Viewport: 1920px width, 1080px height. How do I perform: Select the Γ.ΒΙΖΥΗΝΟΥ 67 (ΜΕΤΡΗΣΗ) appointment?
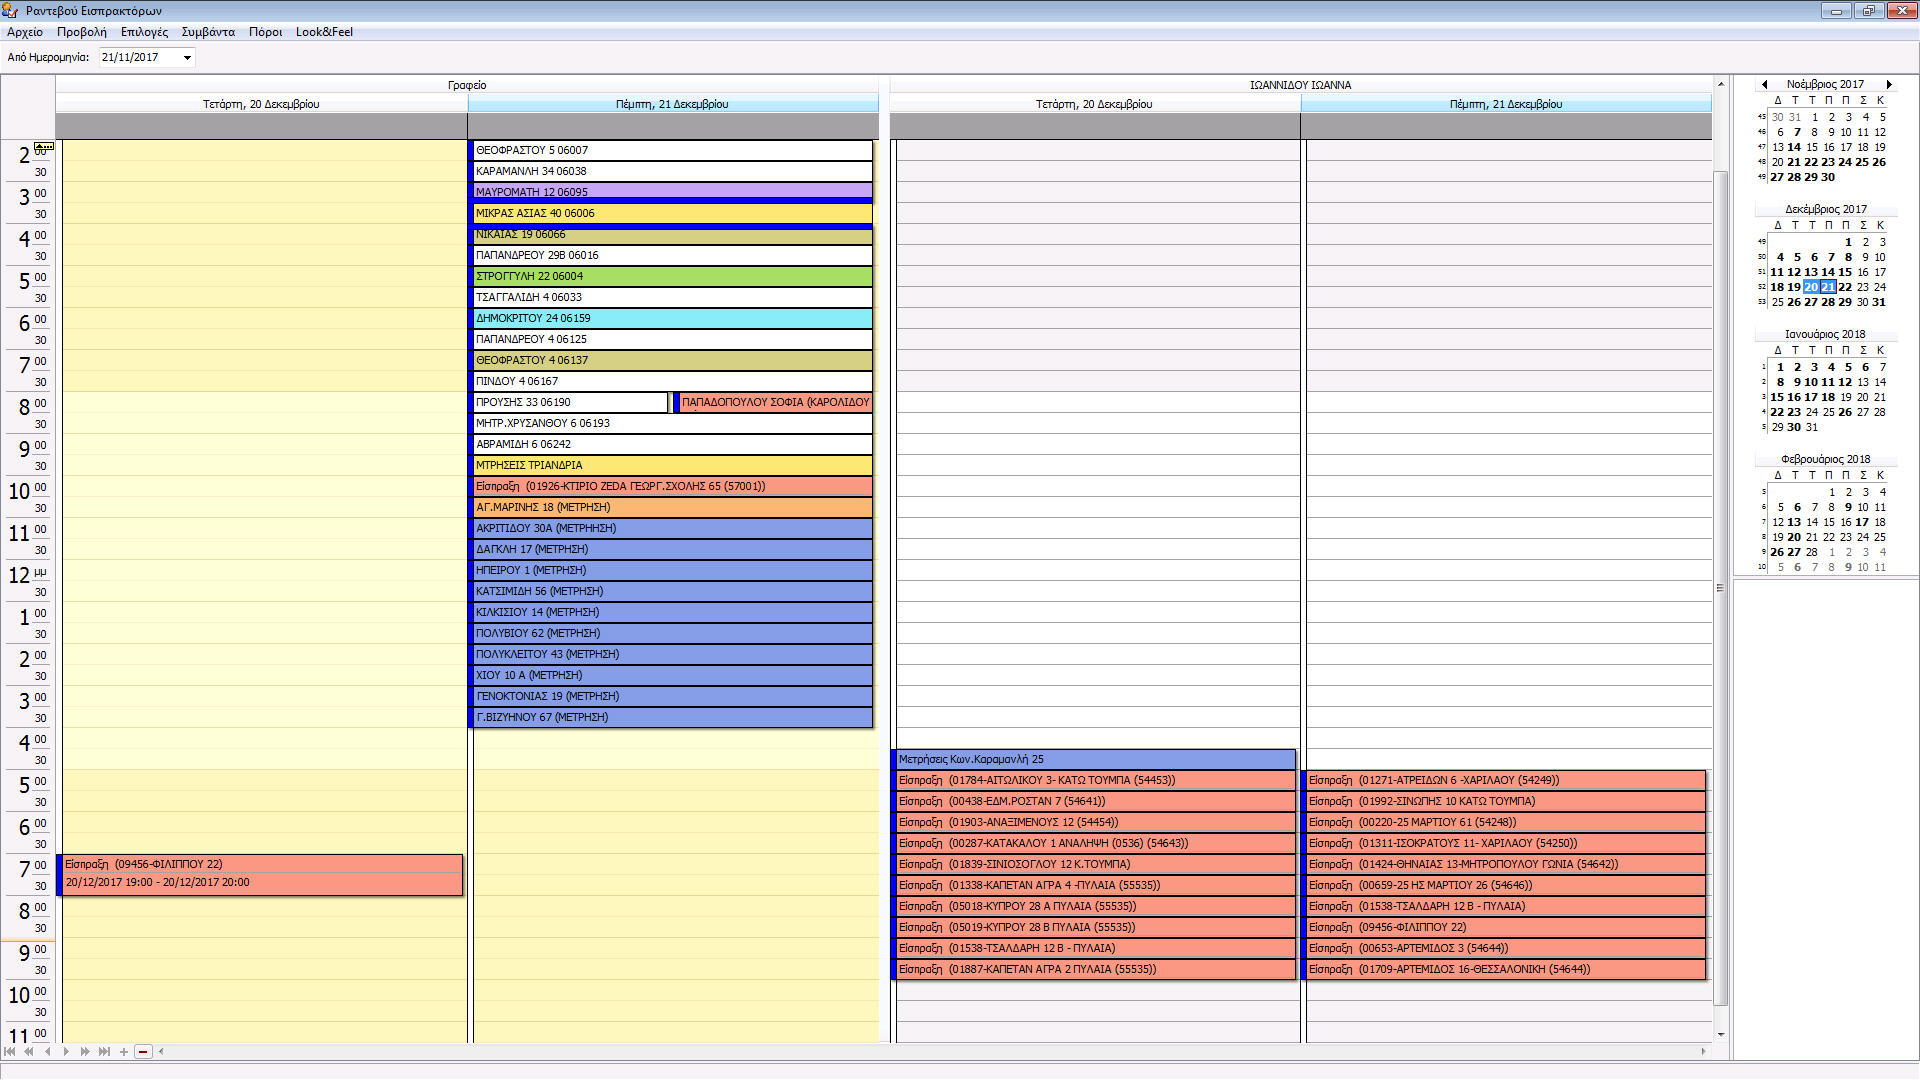672,717
